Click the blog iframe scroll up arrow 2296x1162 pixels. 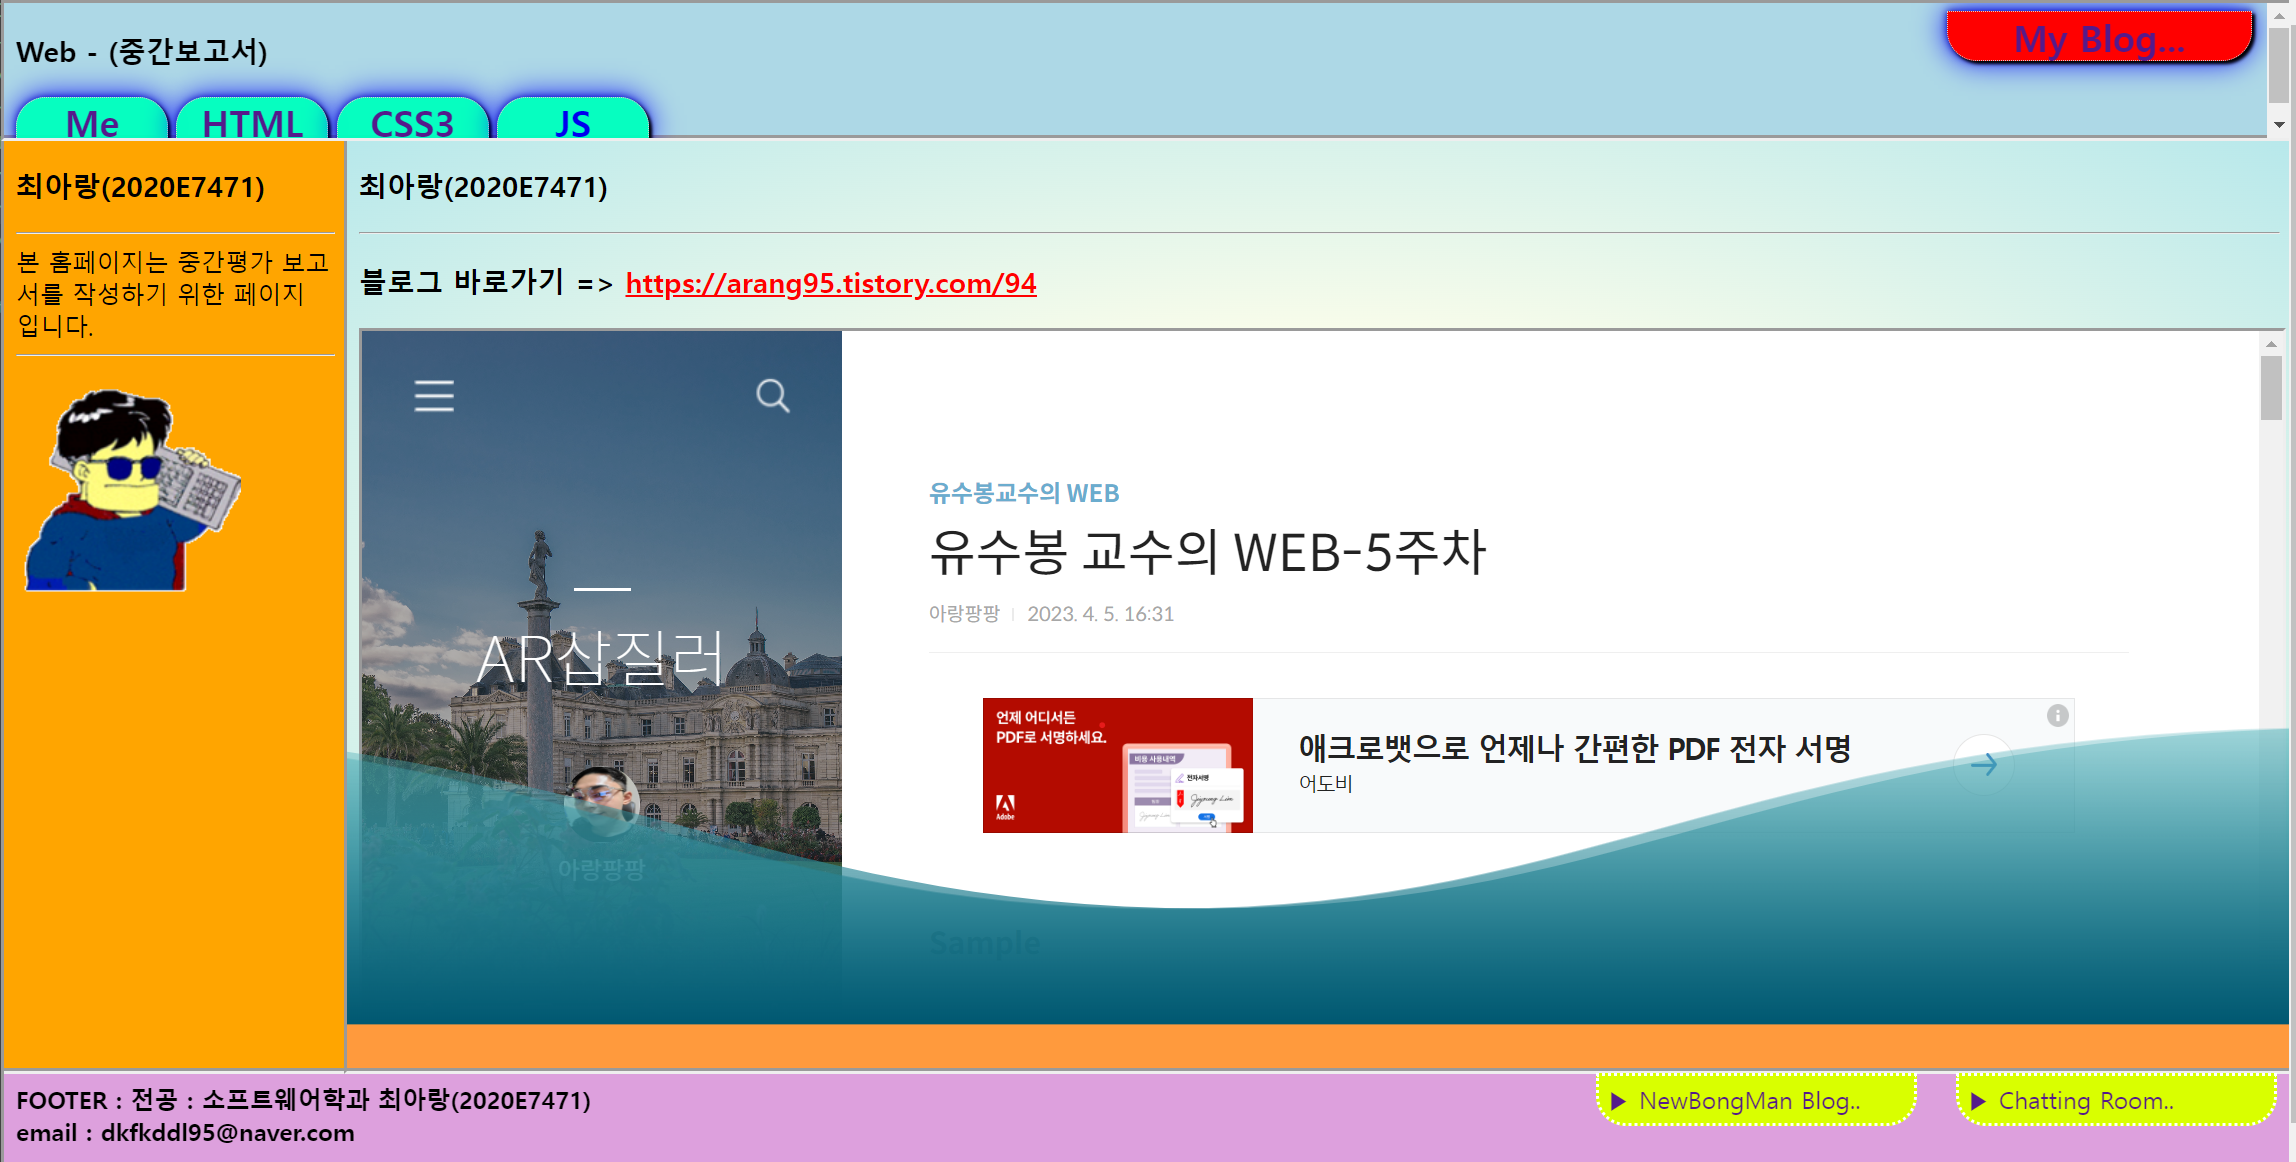pos(2271,344)
